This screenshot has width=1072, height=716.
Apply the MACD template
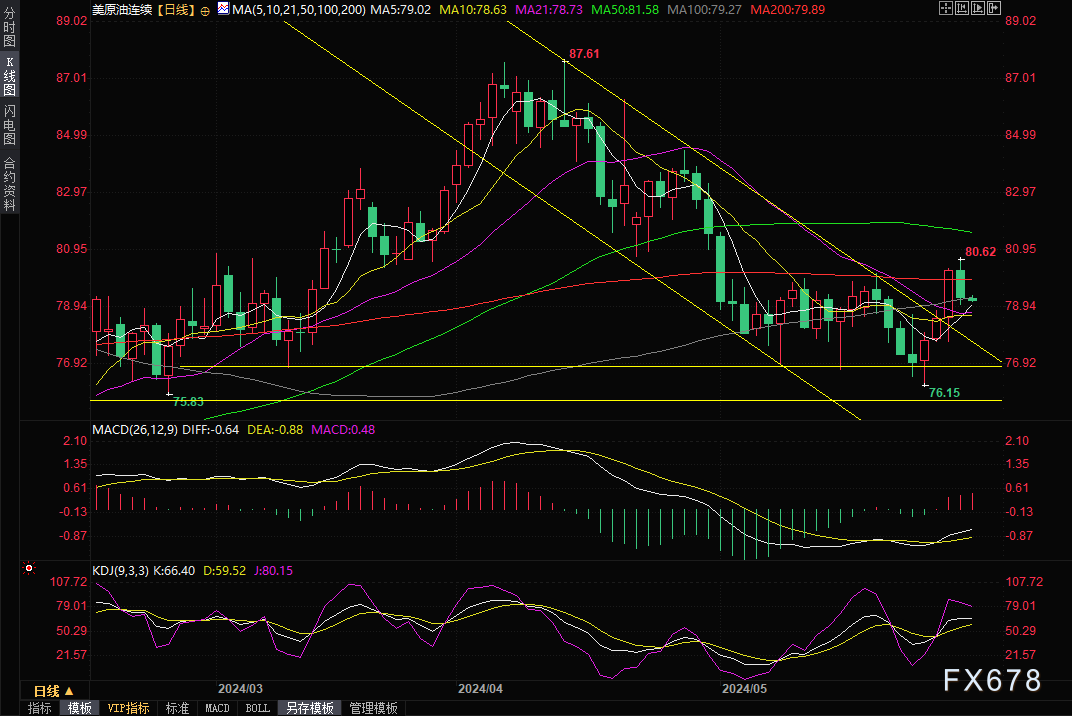click(217, 708)
